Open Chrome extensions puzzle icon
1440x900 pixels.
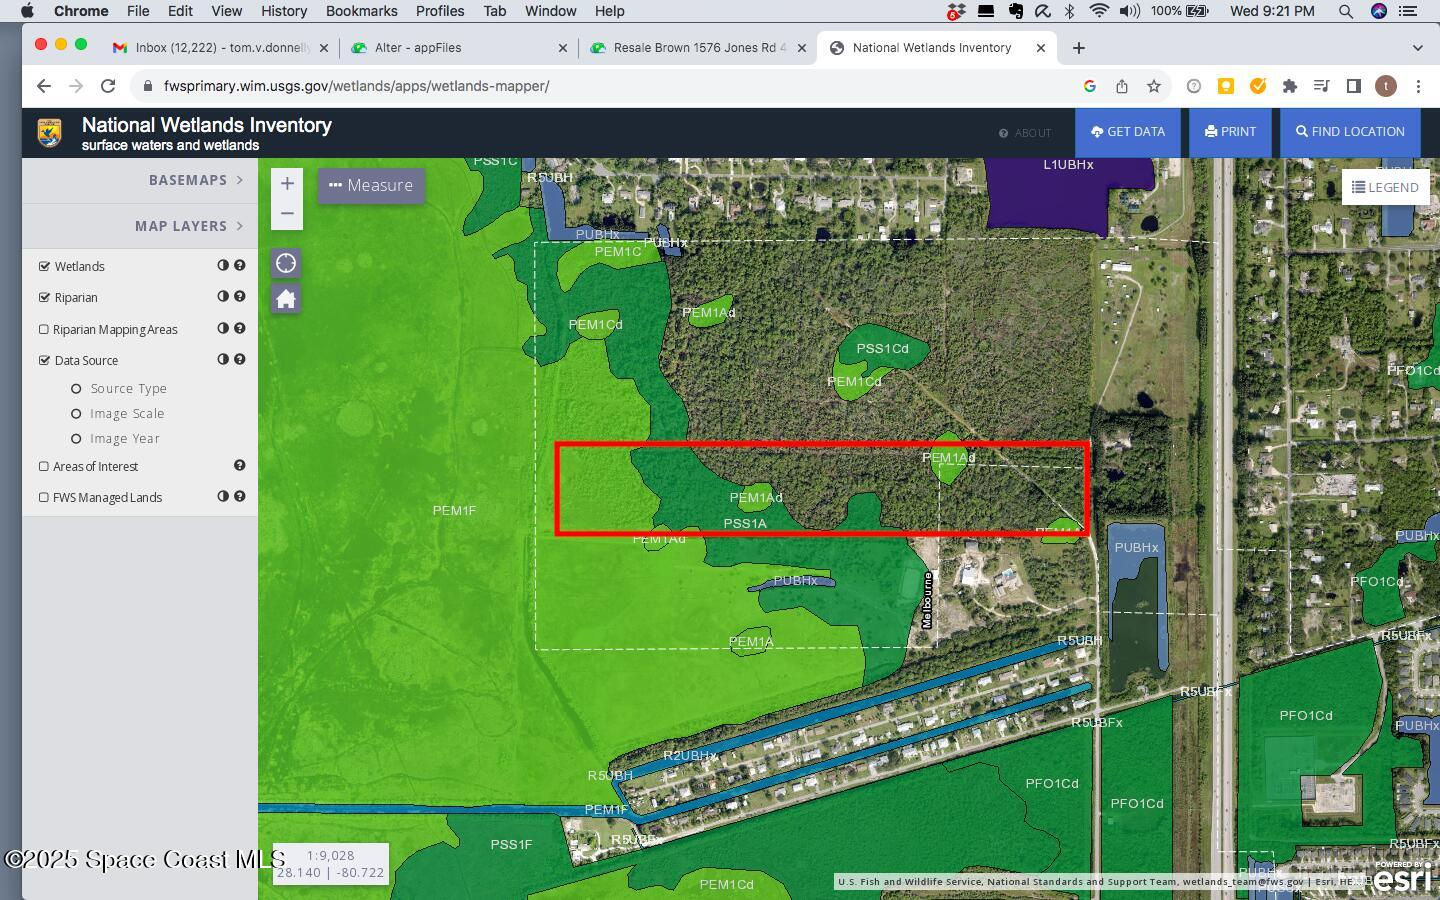pos(1290,86)
